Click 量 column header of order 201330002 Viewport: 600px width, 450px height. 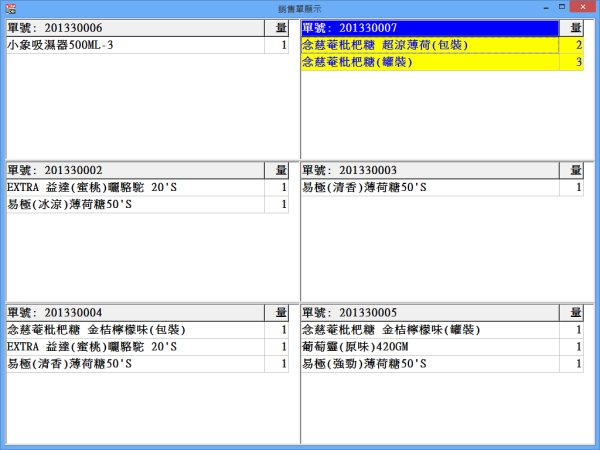point(277,170)
